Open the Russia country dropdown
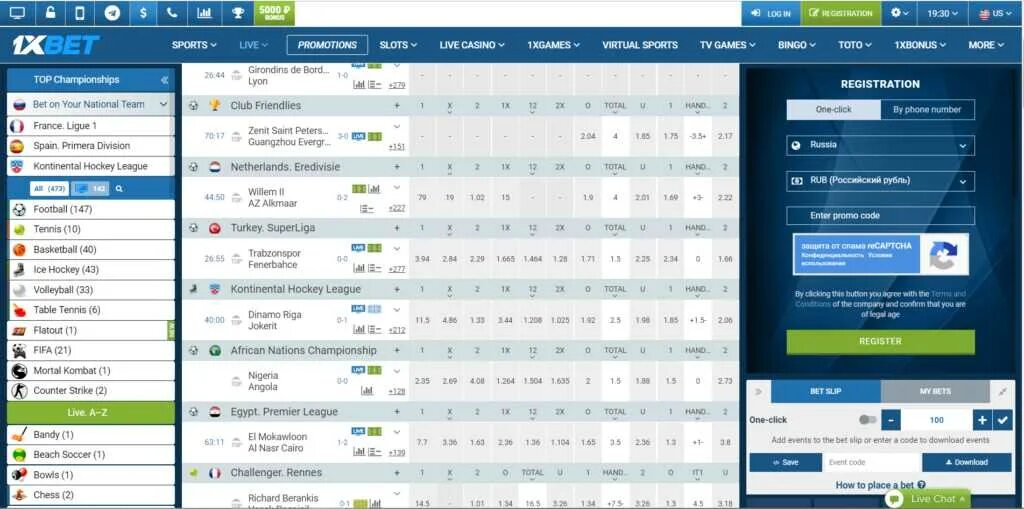The image size is (1024, 509). 880,145
